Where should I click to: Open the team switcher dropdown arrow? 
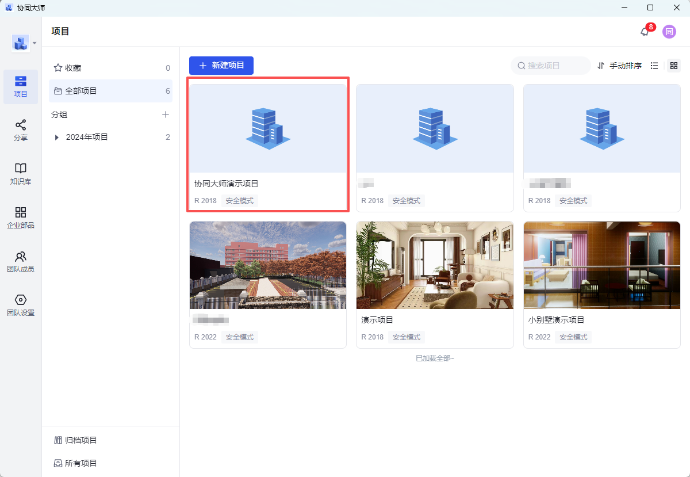tap(35, 44)
